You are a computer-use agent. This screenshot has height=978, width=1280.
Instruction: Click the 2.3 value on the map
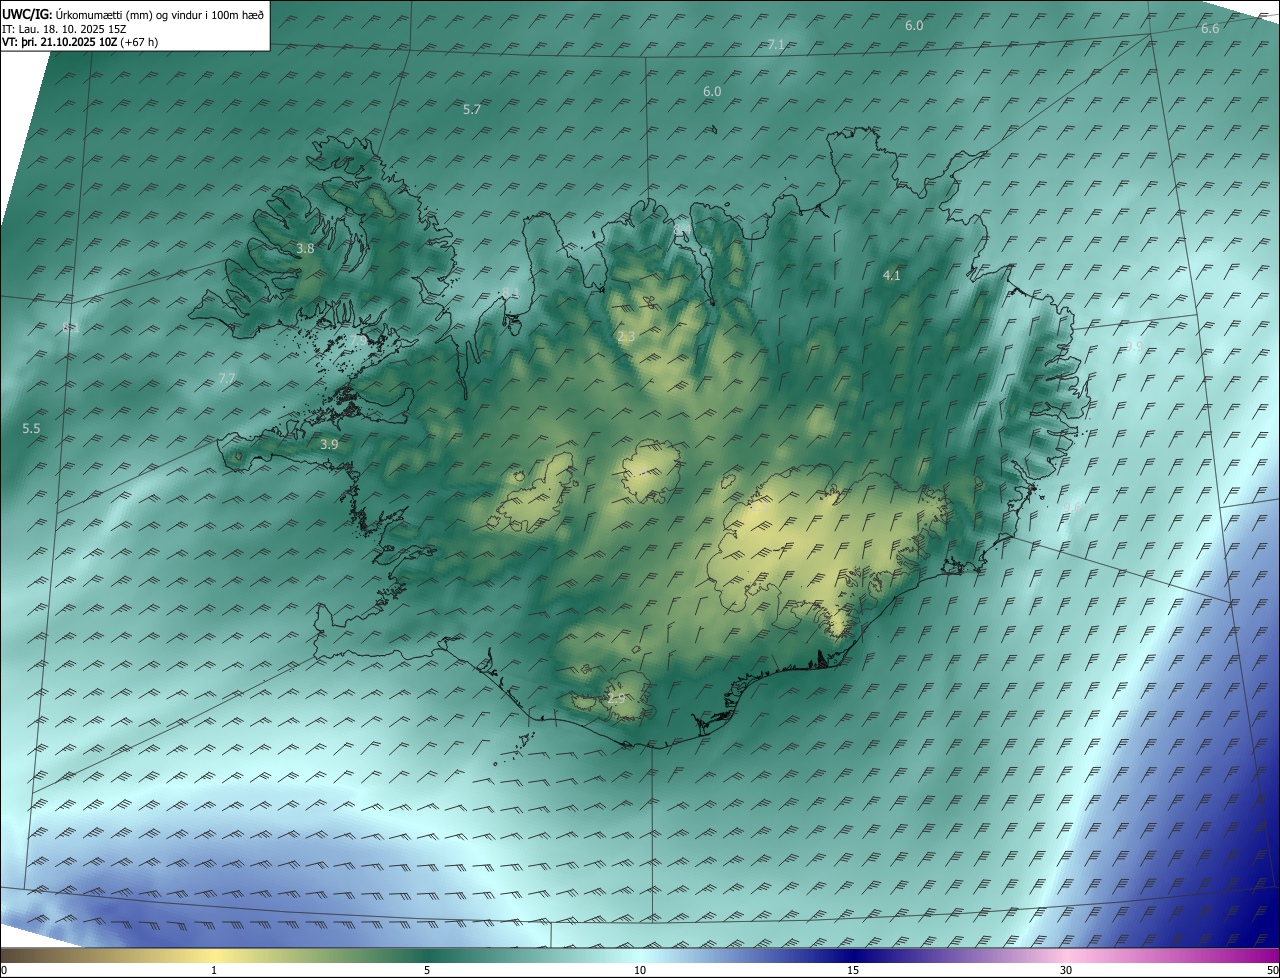point(626,338)
